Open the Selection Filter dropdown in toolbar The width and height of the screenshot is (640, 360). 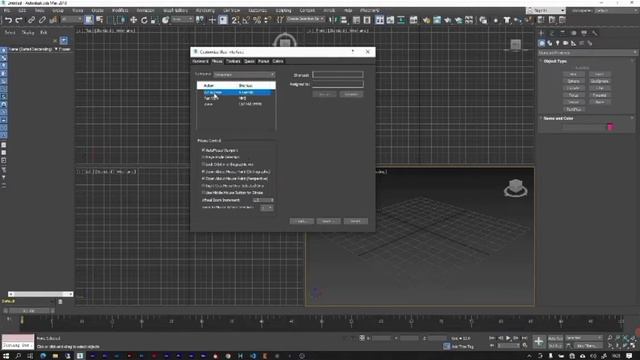point(71,20)
